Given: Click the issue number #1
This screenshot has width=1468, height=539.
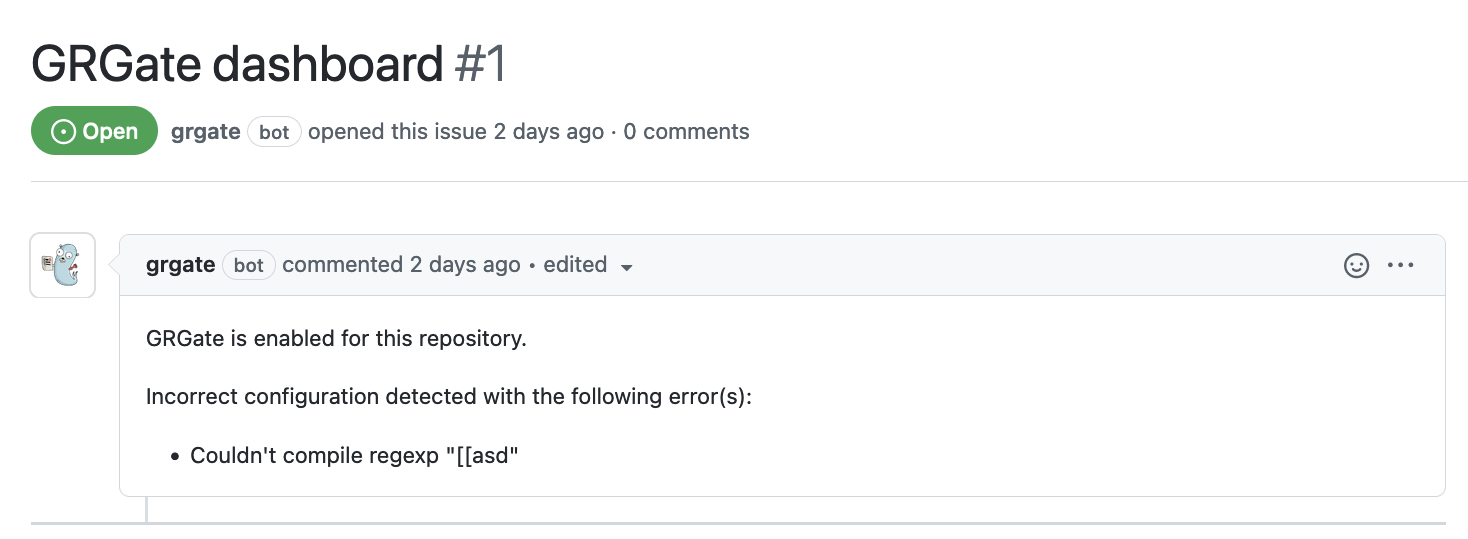Looking at the screenshot, I should (481, 64).
